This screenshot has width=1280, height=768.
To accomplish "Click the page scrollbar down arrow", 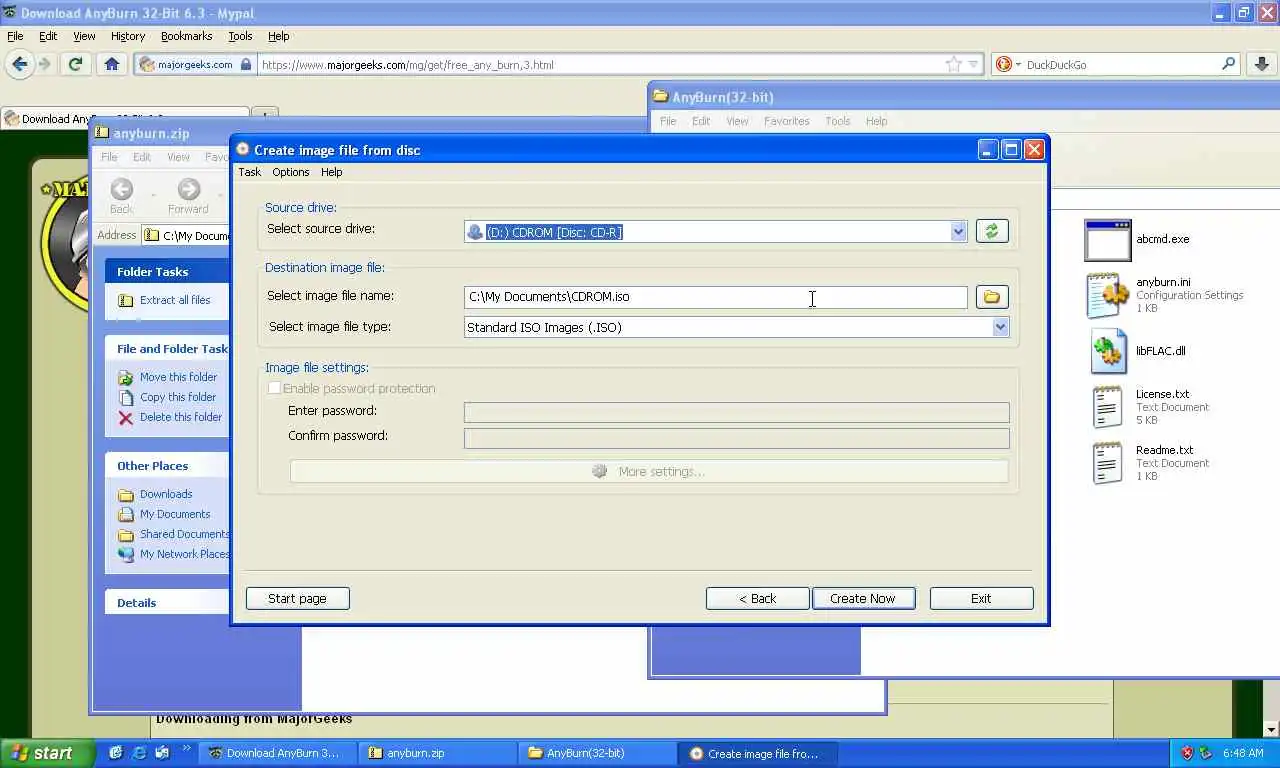I will (x=1272, y=729).
